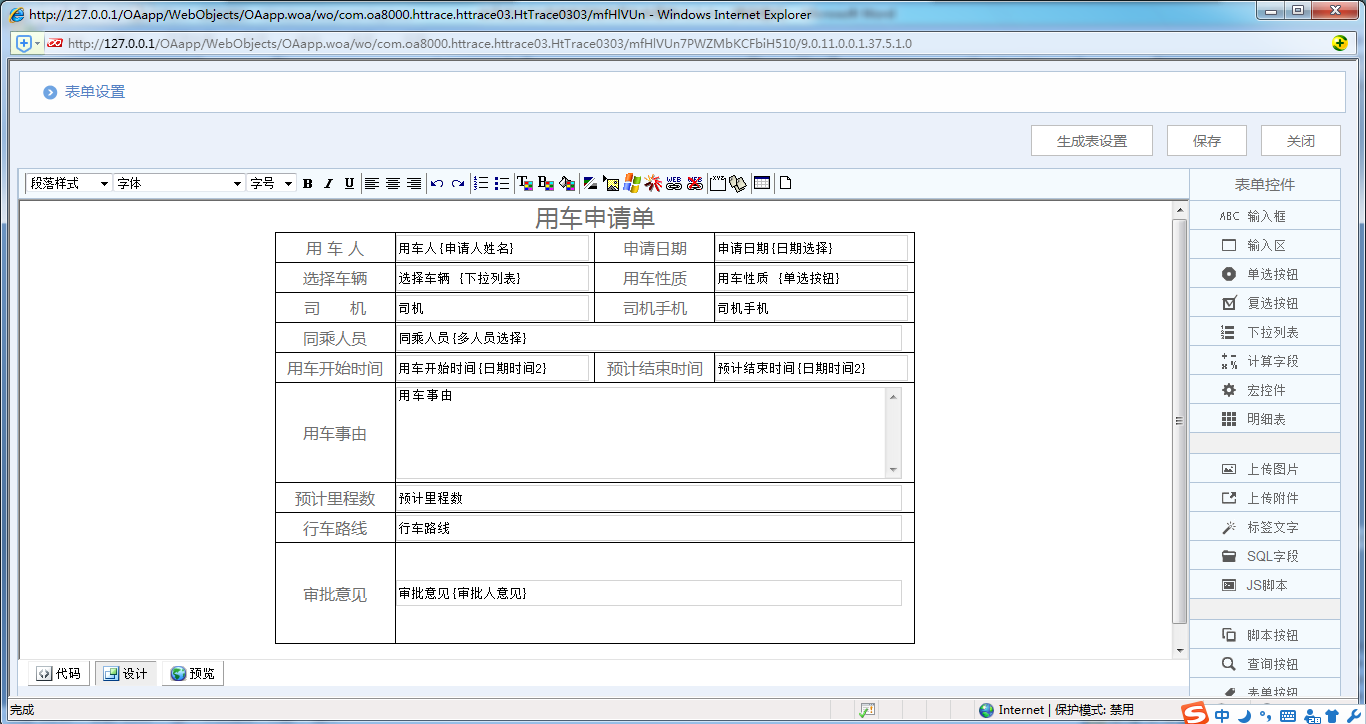The height and width of the screenshot is (724, 1366).
Task: Toggle underline formatting
Action: (349, 183)
